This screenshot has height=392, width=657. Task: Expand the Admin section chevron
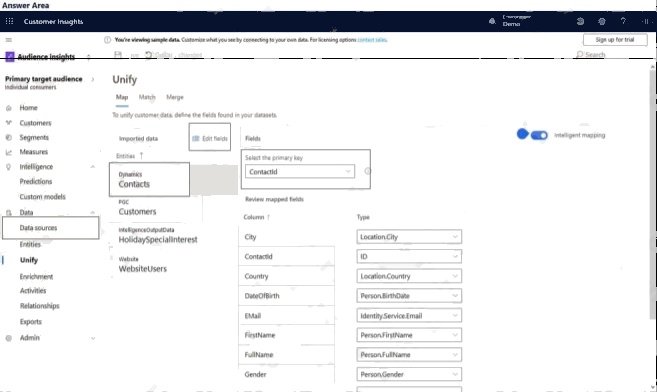93,338
